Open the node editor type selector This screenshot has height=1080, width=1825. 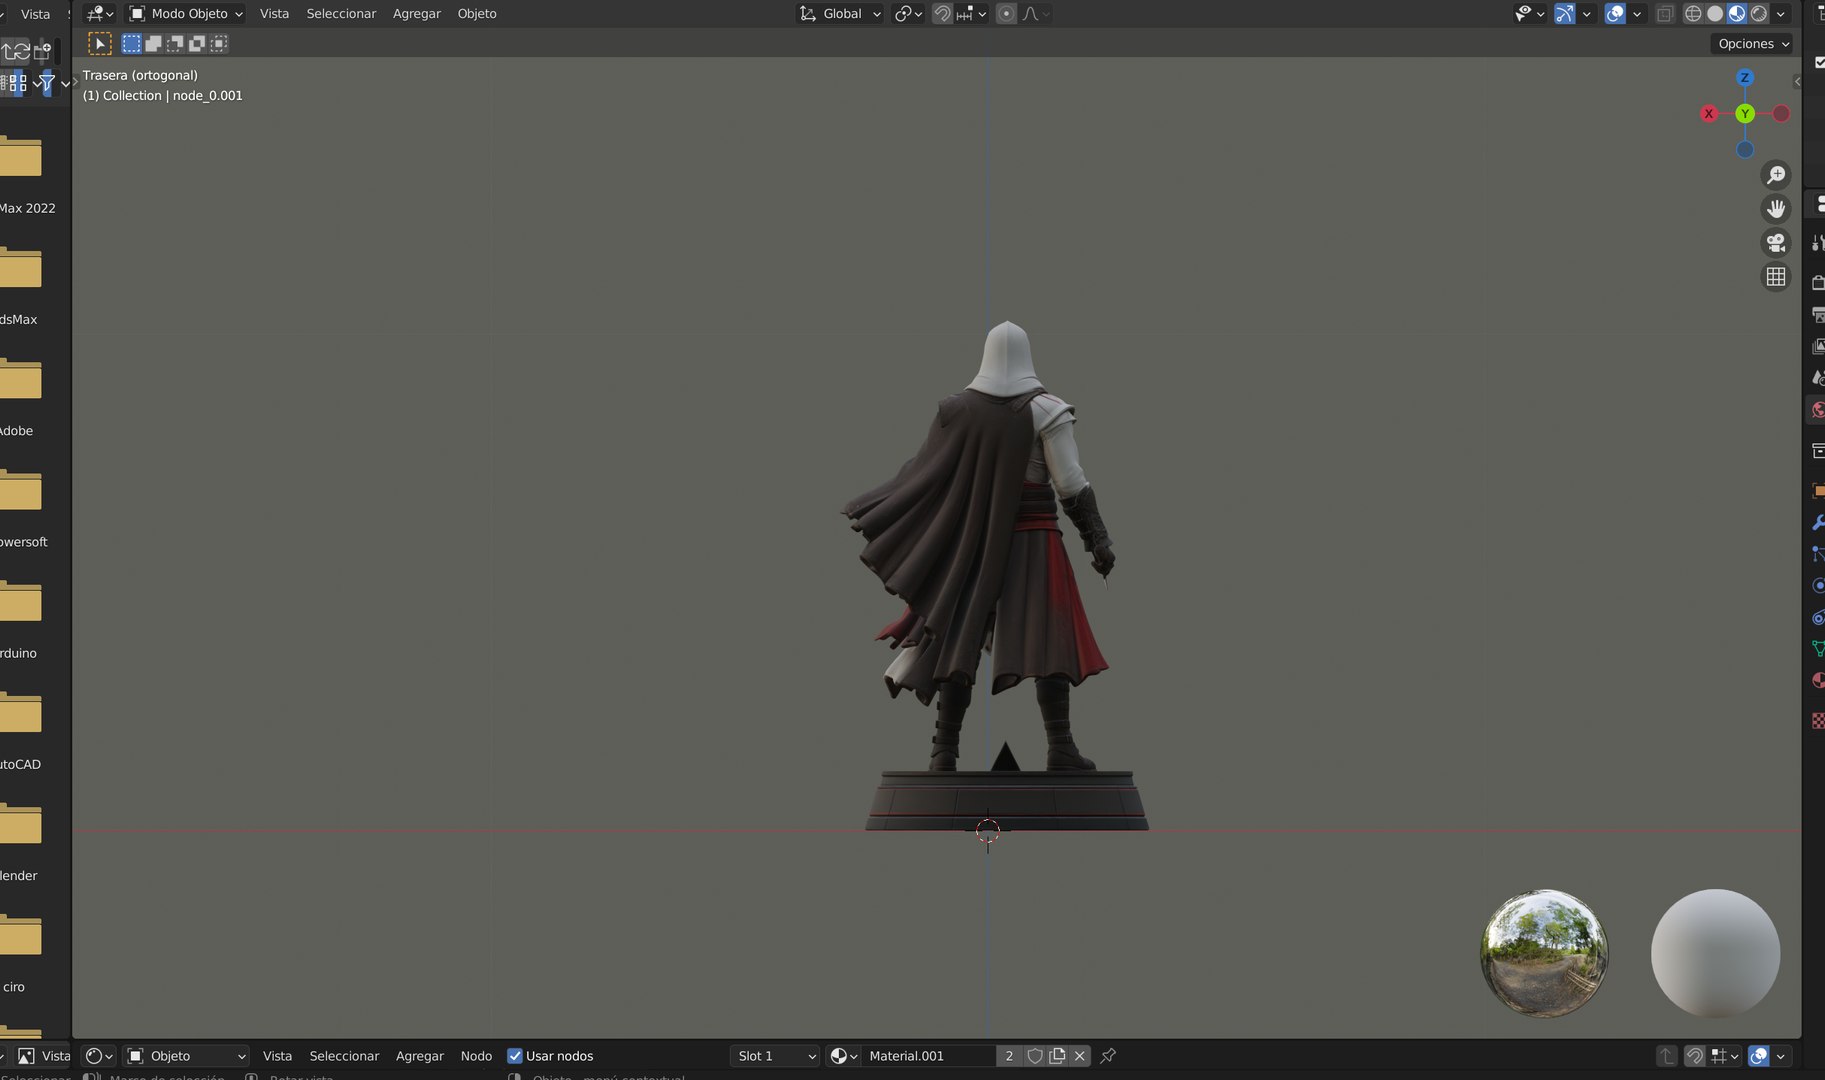pyautogui.click(x=99, y=1056)
